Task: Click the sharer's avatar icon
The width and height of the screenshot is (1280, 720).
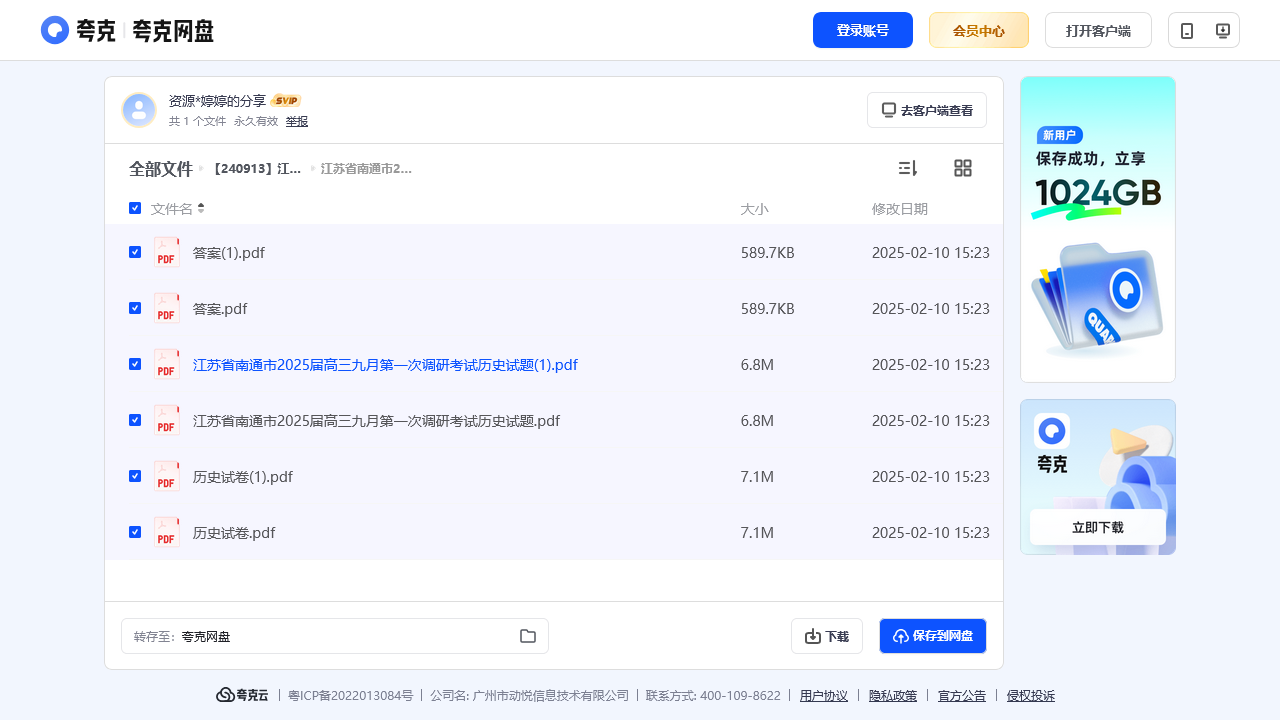Action: click(x=139, y=110)
